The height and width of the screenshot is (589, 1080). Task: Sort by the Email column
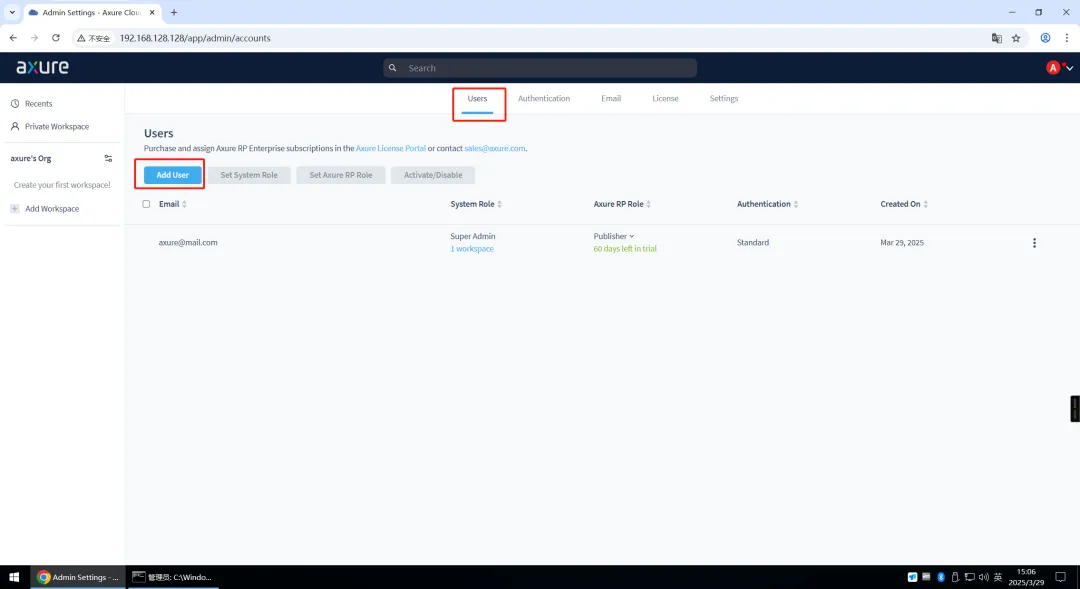coord(173,204)
